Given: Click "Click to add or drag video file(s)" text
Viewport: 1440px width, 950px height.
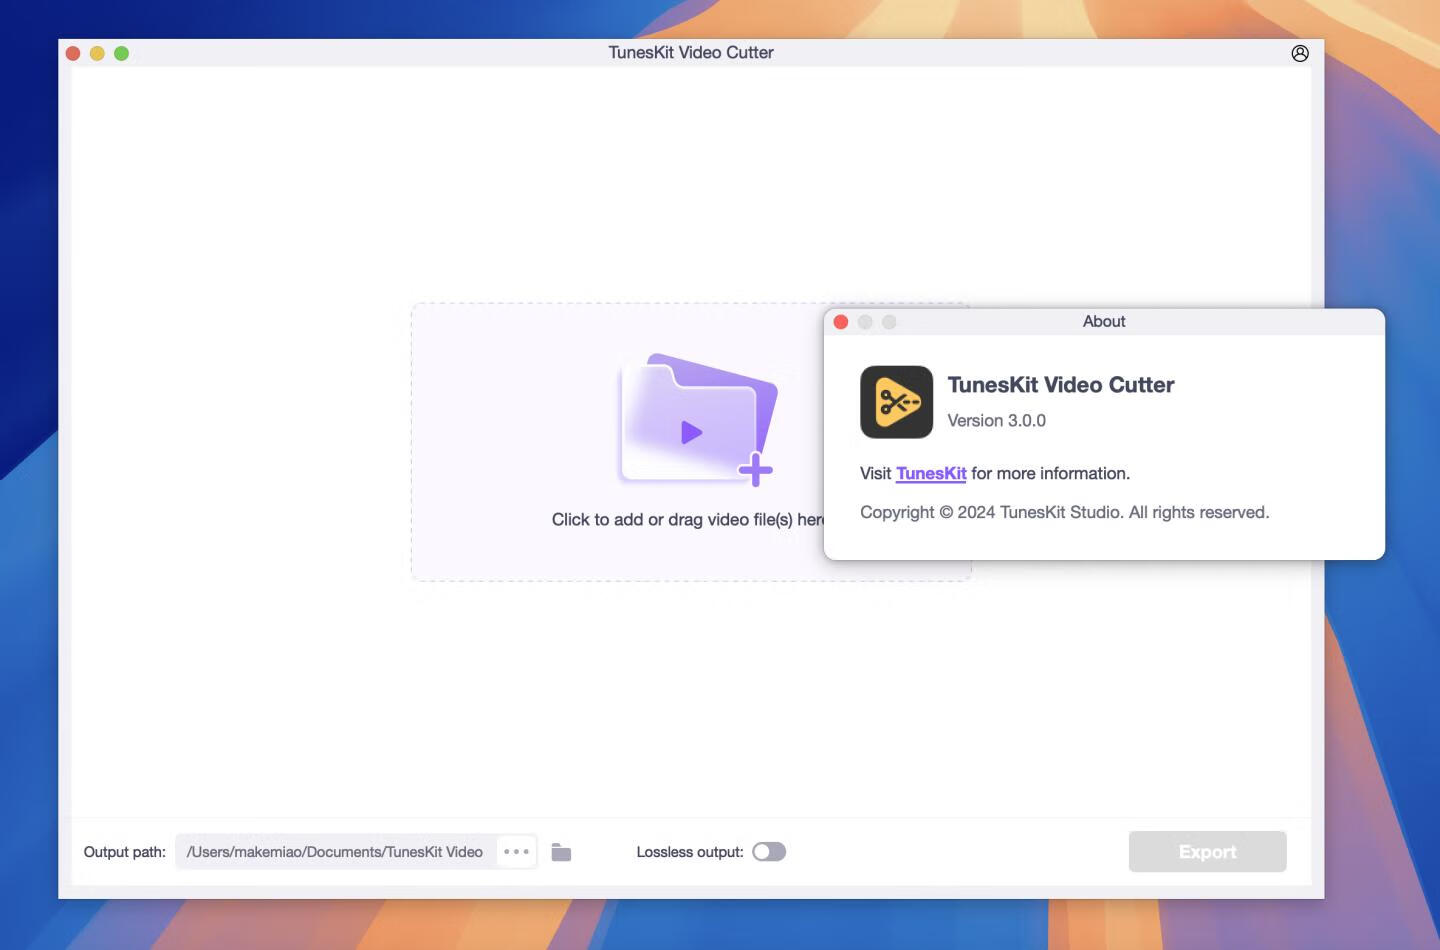Looking at the screenshot, I should pos(687,520).
